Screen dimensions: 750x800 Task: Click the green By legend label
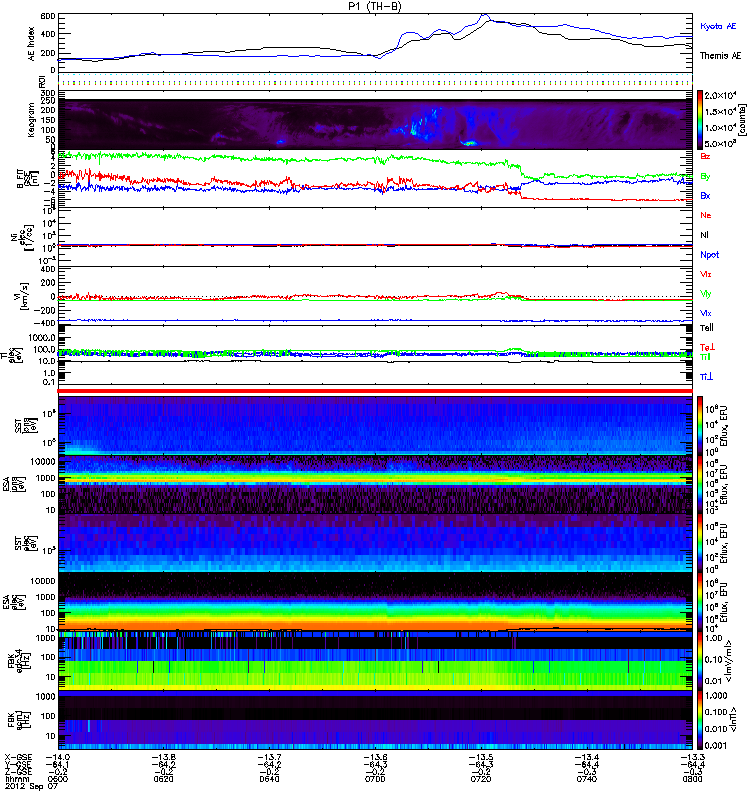tap(705, 177)
